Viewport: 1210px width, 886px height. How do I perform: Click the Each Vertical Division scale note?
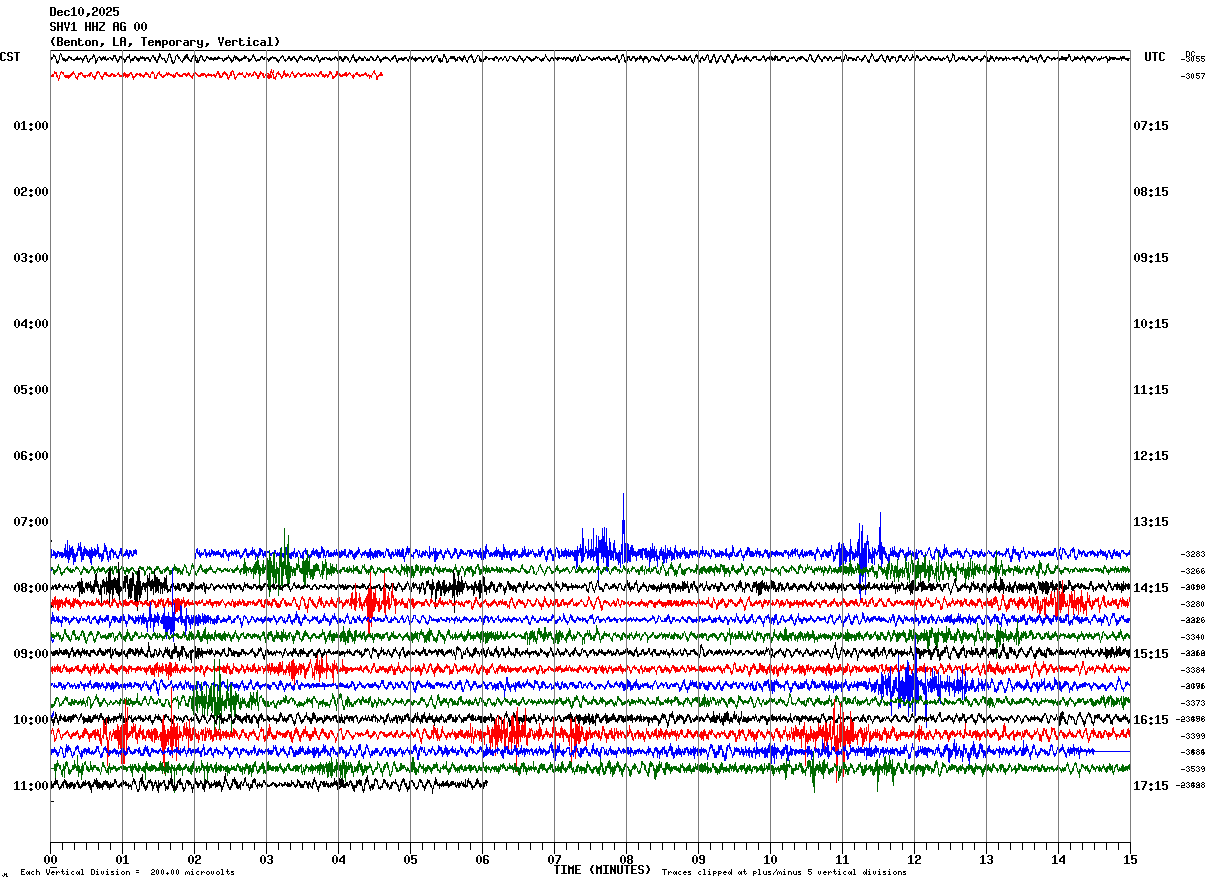127,872
